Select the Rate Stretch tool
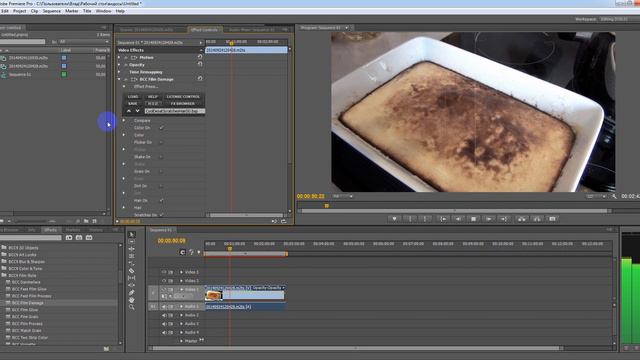This screenshot has height=360, width=640. coord(131,263)
